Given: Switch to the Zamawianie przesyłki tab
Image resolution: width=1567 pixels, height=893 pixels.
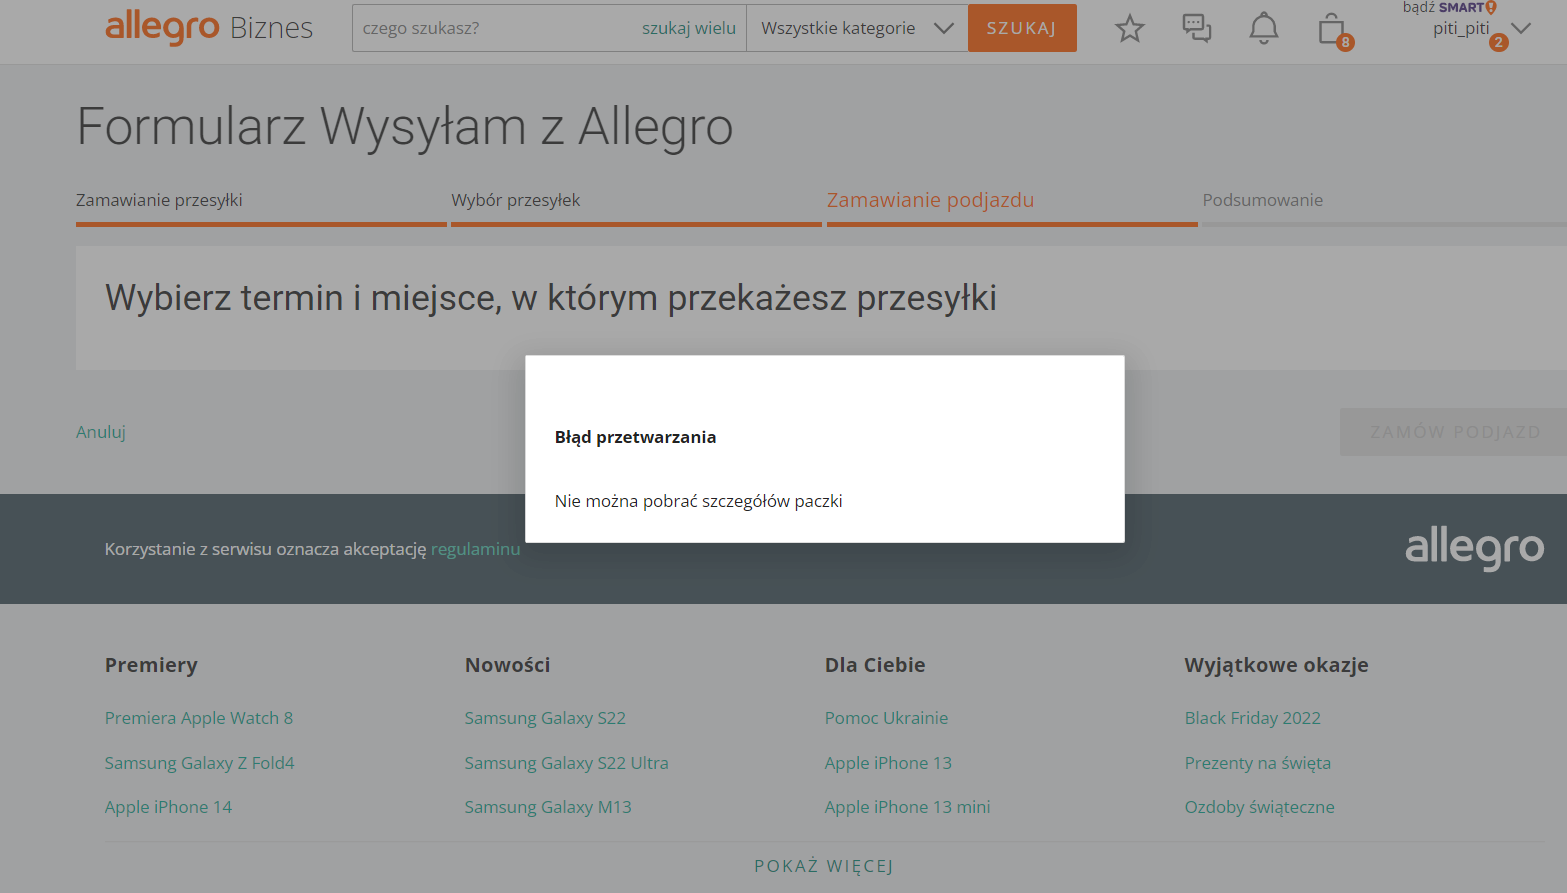Looking at the screenshot, I should [x=159, y=200].
